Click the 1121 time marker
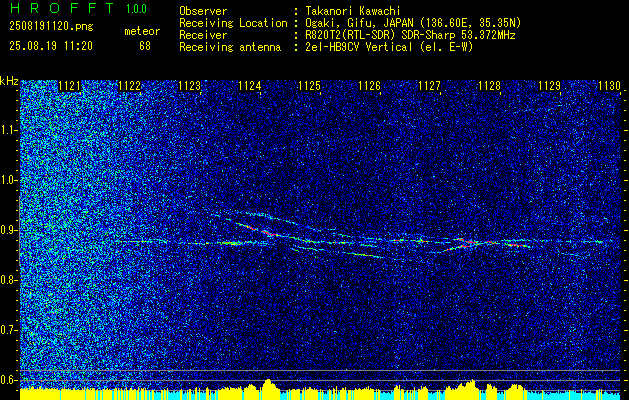Screen dimensions: 629x400 [x=69, y=86]
